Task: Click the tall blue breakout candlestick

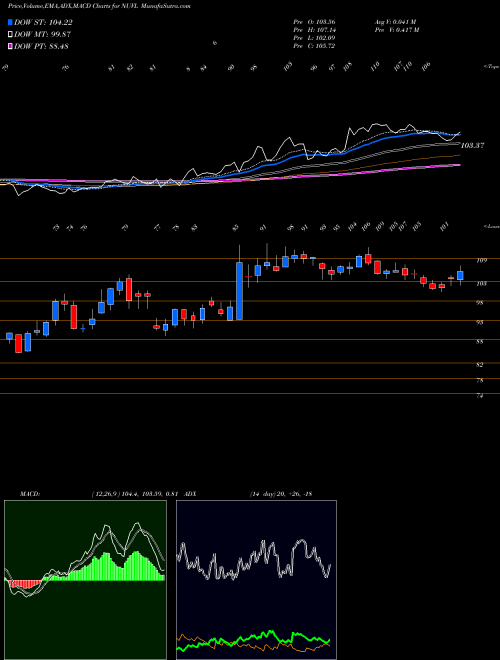Action: pyautogui.click(x=239, y=291)
